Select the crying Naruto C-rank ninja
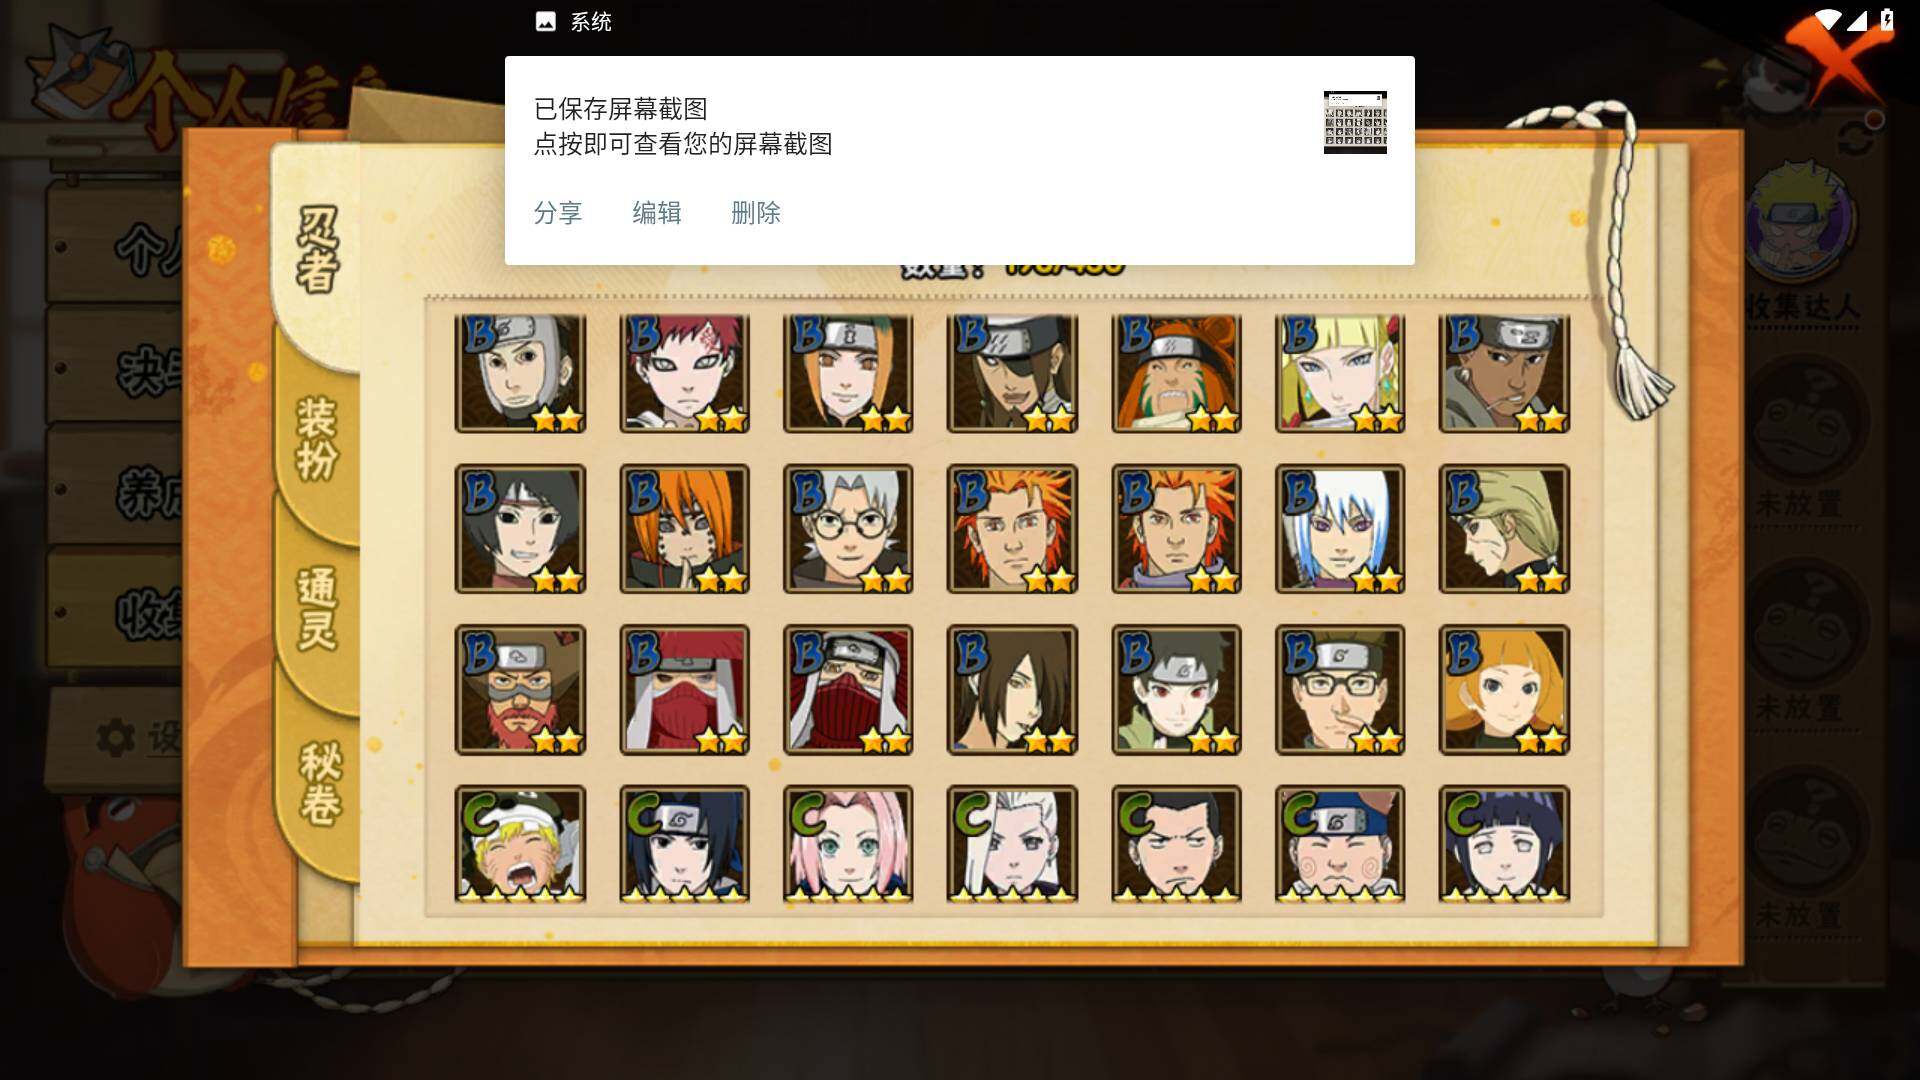Image resolution: width=1920 pixels, height=1080 pixels. click(x=520, y=844)
